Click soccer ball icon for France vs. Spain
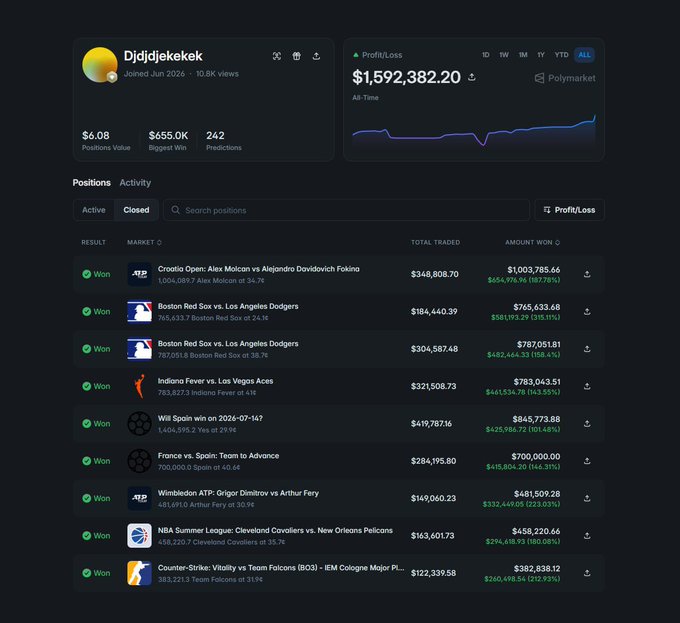Image resolution: width=680 pixels, height=623 pixels. (x=139, y=460)
